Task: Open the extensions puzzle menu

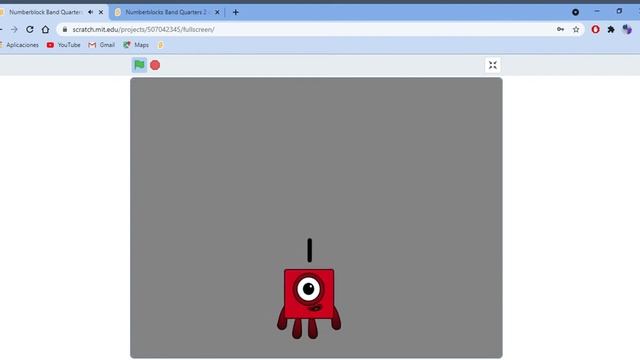Action: click(611, 29)
